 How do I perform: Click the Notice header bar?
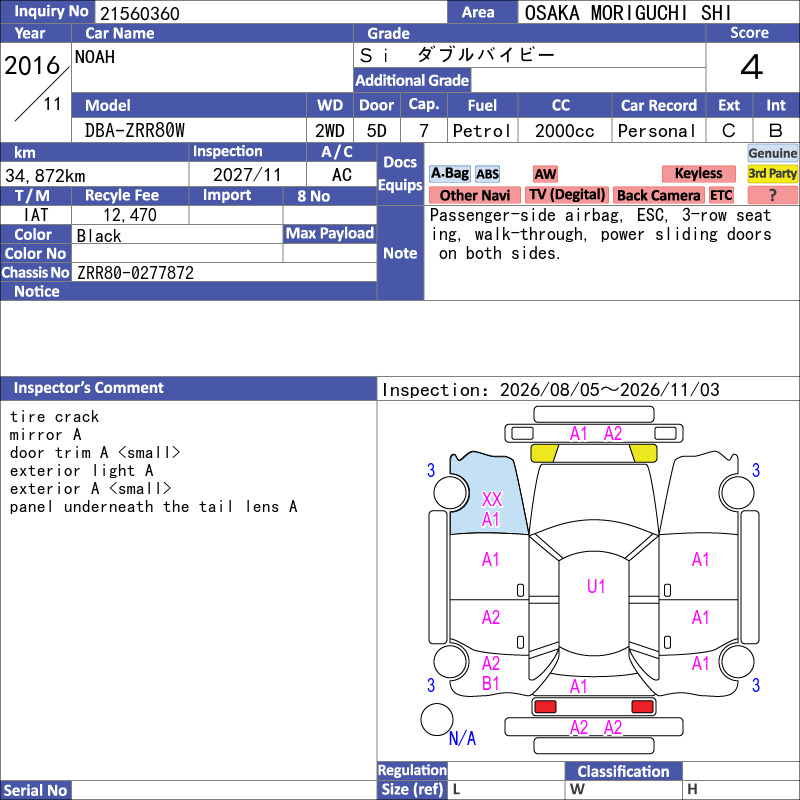pos(188,291)
